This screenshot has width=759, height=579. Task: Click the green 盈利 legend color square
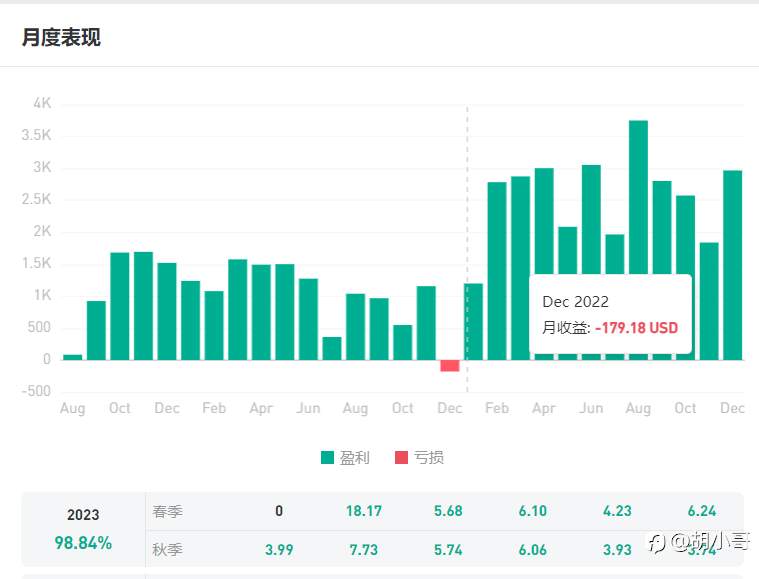tap(327, 457)
